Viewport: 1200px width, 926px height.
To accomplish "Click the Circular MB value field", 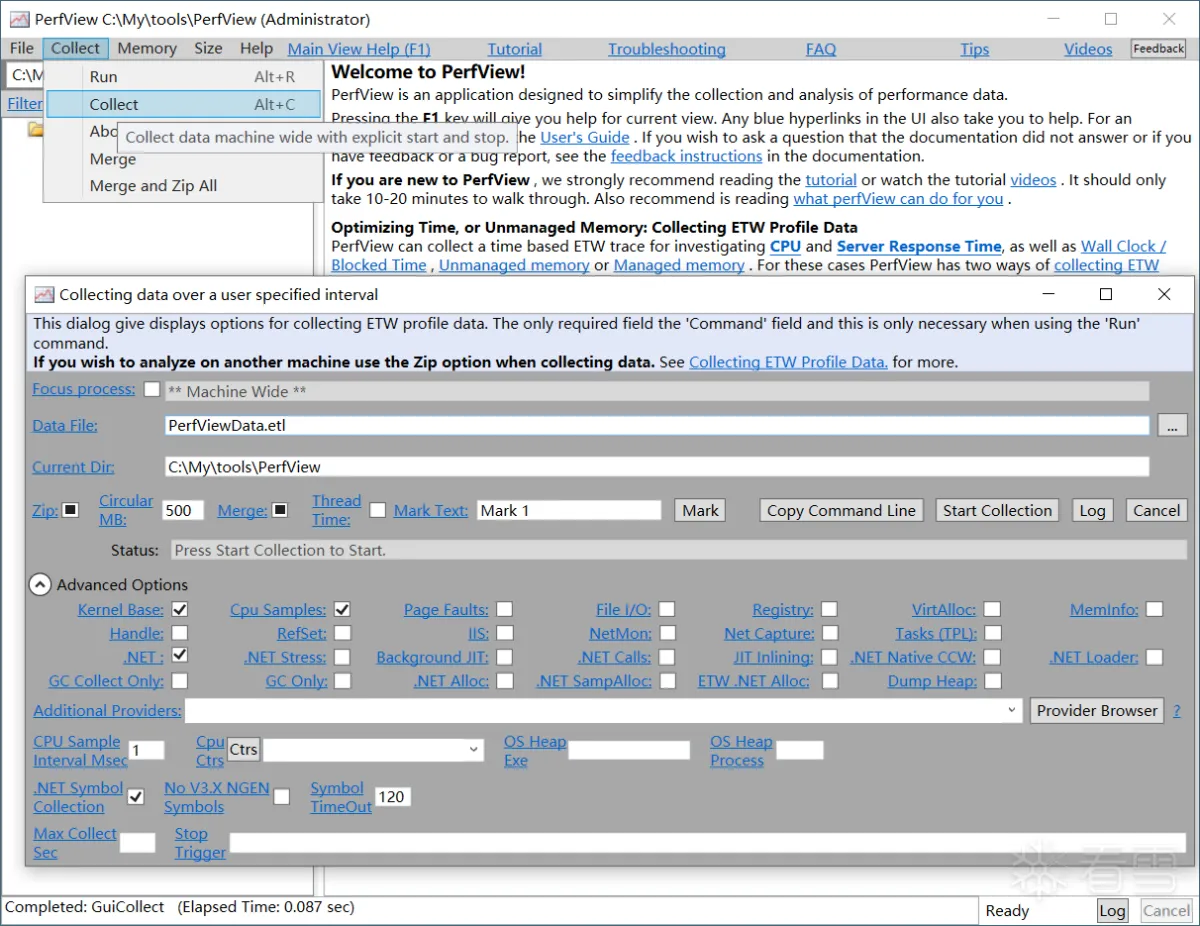I will tap(183, 510).
